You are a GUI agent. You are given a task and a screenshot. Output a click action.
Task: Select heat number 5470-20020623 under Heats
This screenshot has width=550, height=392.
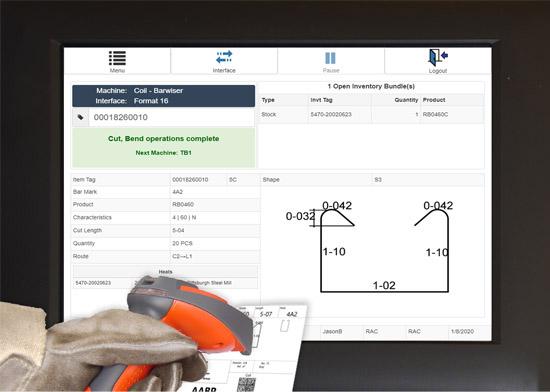[x=93, y=283]
